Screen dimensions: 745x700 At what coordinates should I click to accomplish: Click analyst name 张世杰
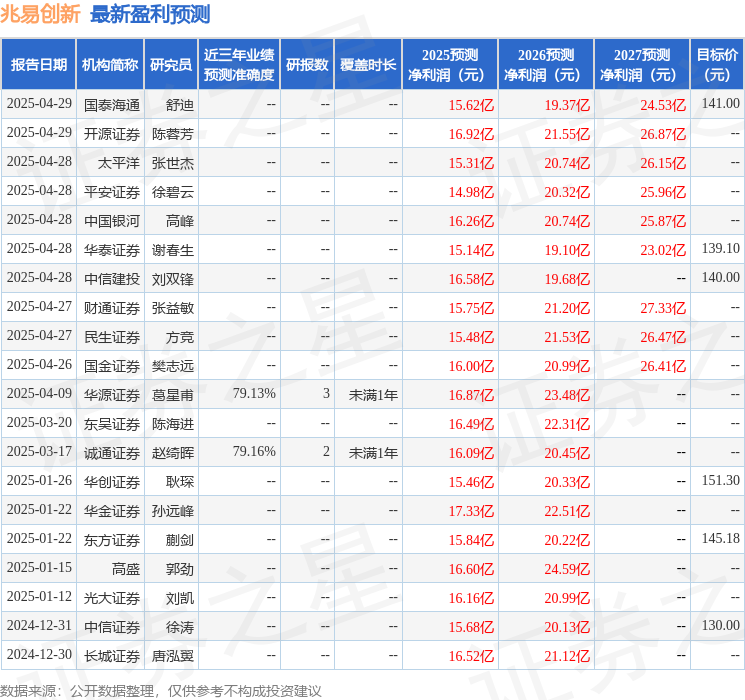click(x=173, y=163)
